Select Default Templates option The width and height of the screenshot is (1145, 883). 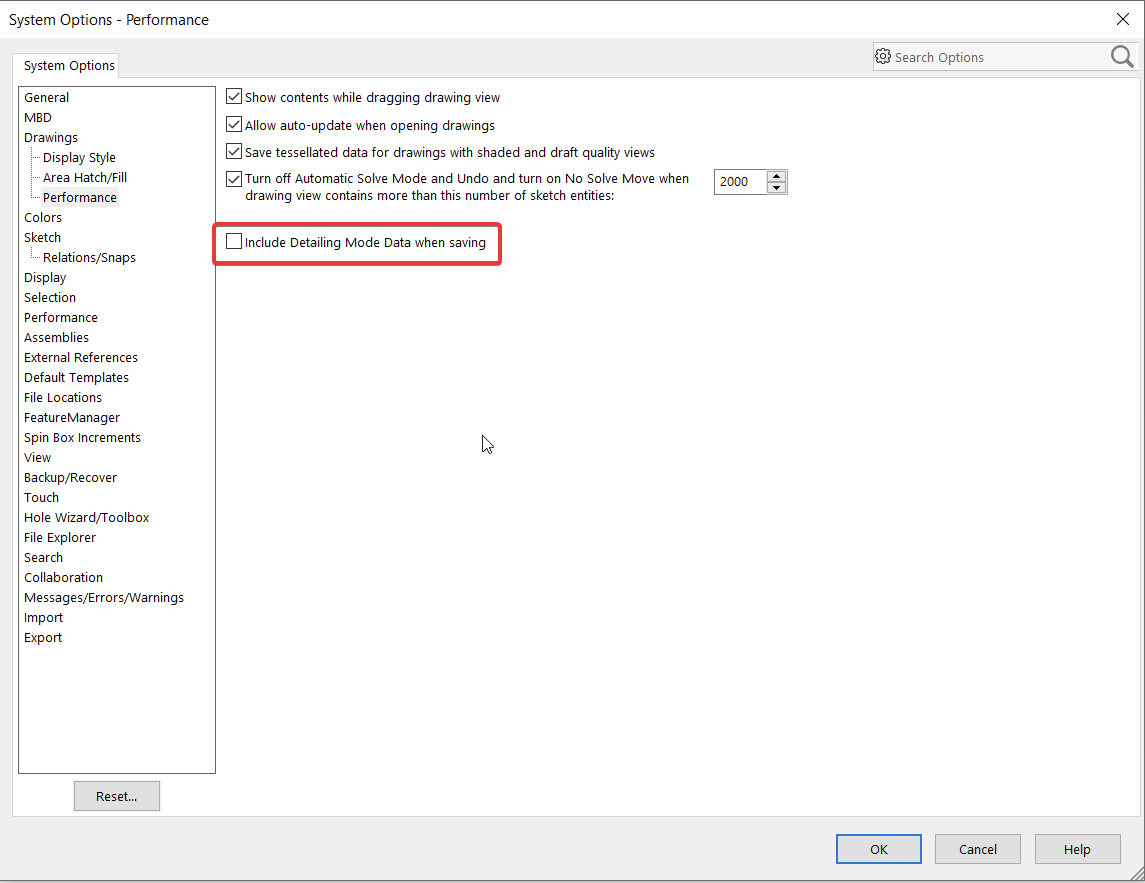(x=76, y=378)
